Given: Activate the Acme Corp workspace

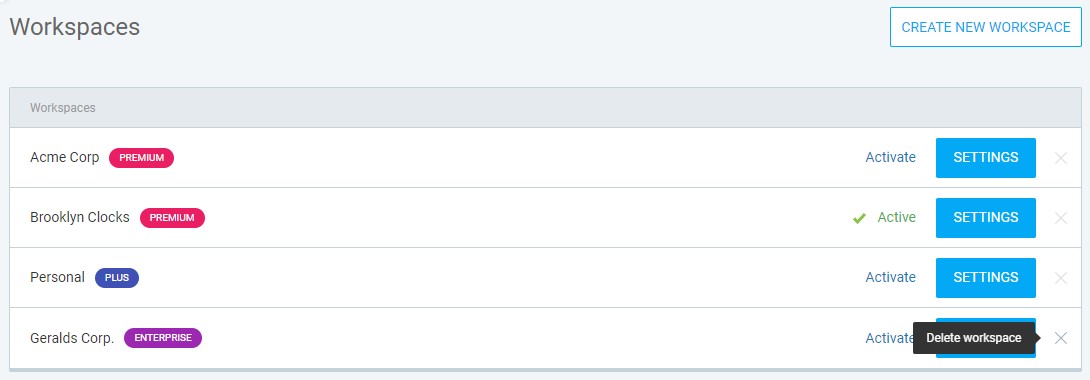Looking at the screenshot, I should (x=890, y=157).
